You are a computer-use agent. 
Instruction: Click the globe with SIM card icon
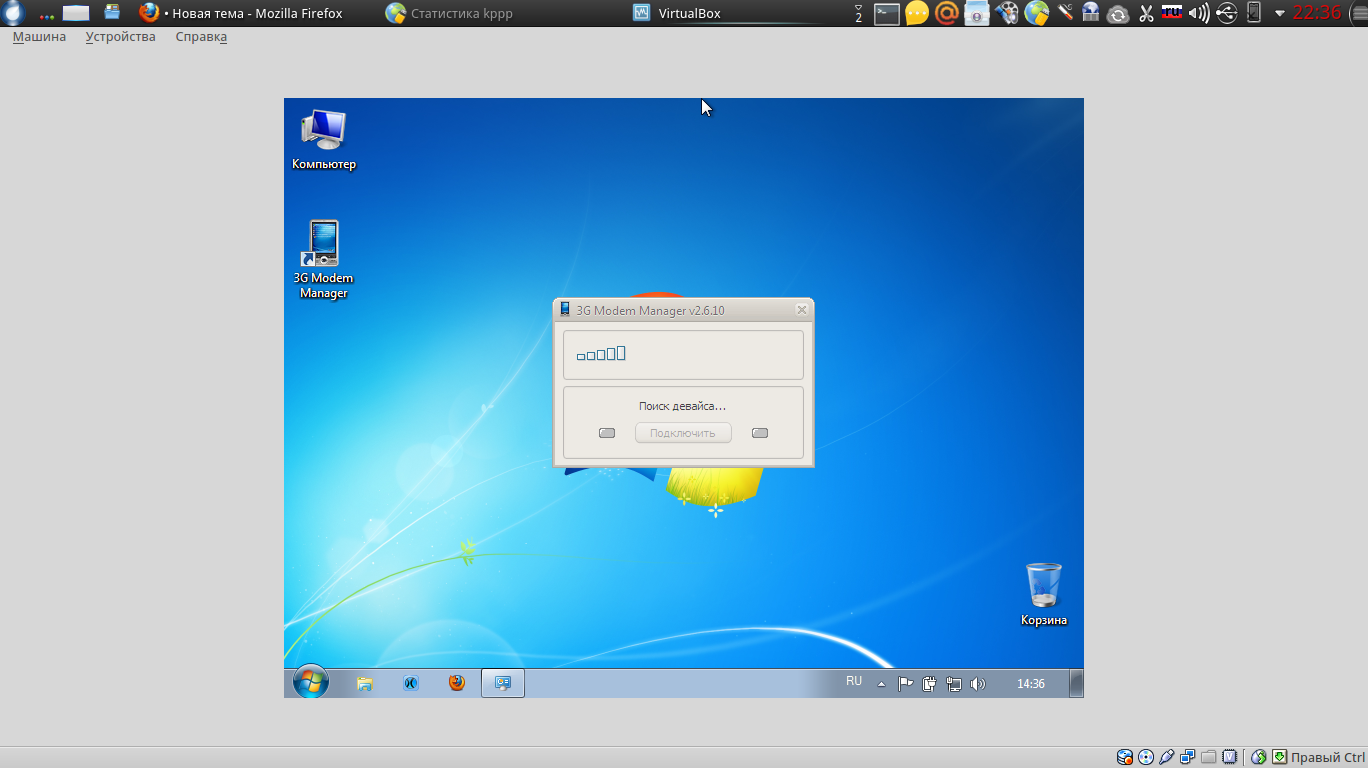(1036, 13)
